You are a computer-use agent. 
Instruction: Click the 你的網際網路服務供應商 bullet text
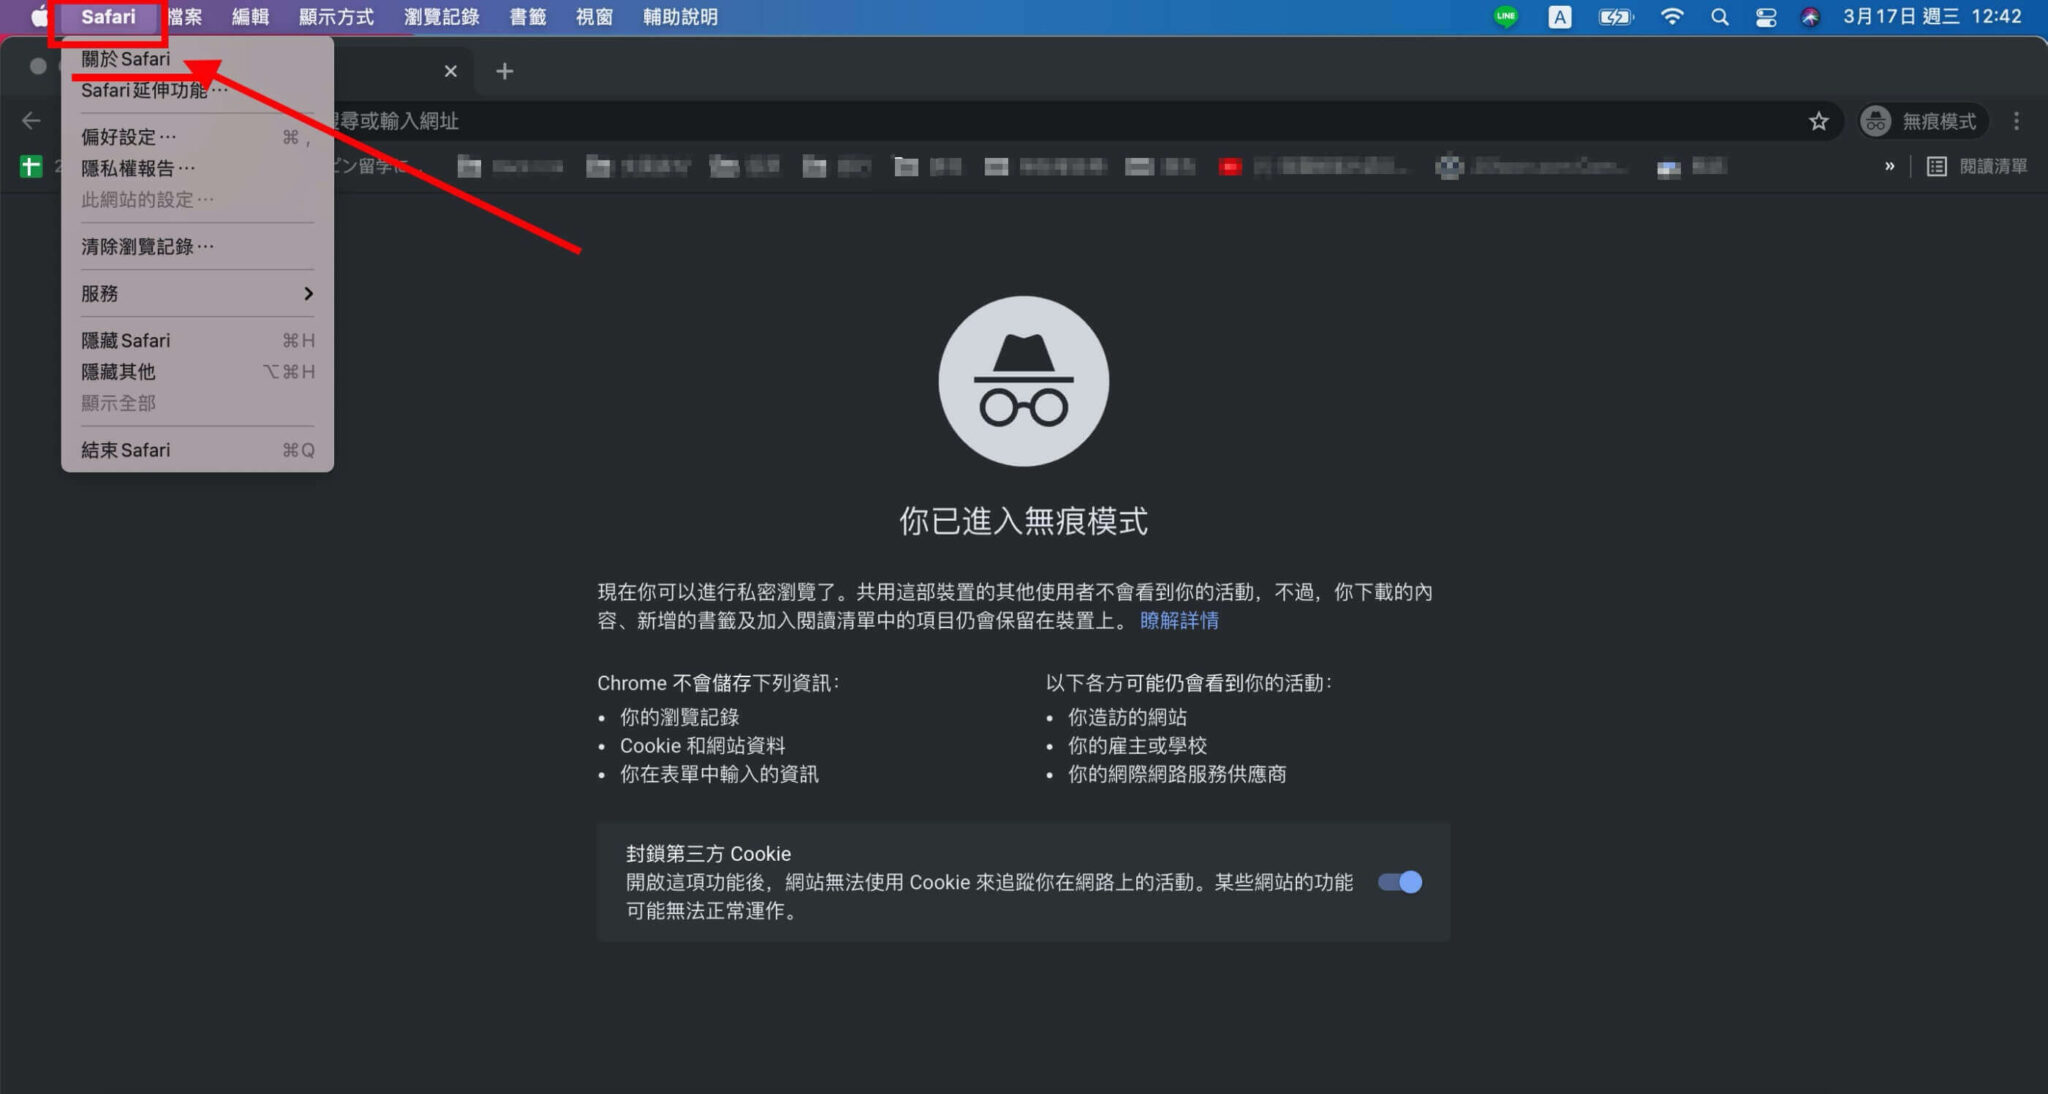pyautogui.click(x=1177, y=774)
